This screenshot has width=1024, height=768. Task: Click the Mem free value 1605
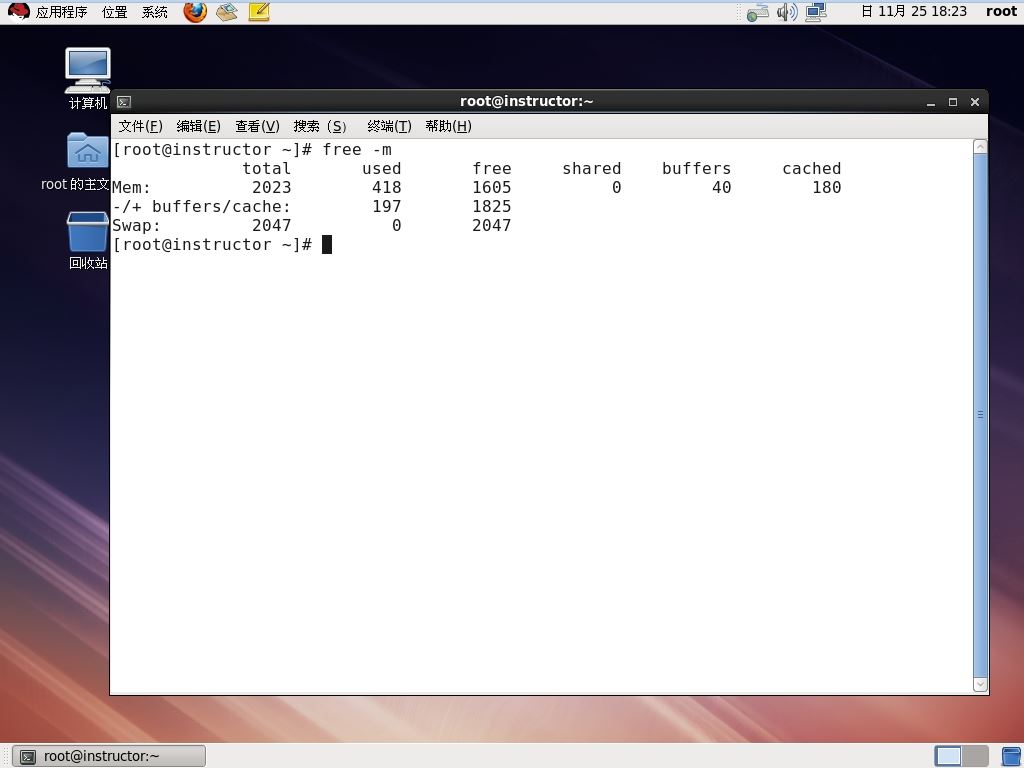click(492, 187)
